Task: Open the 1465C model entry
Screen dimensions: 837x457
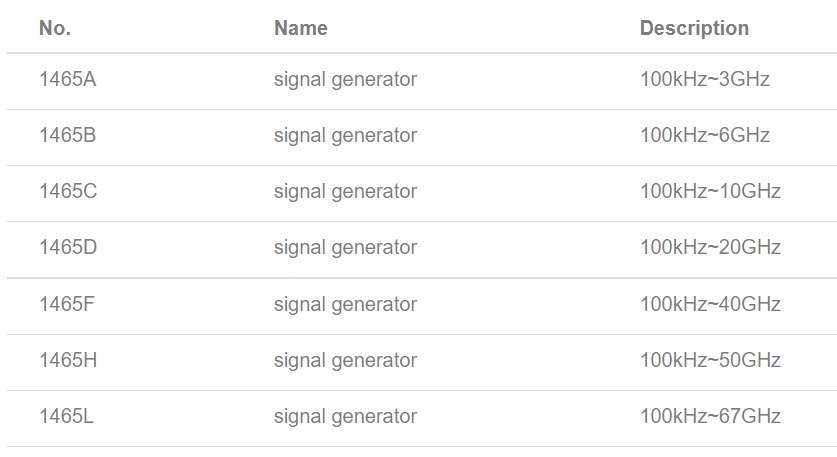Action: click(x=68, y=191)
